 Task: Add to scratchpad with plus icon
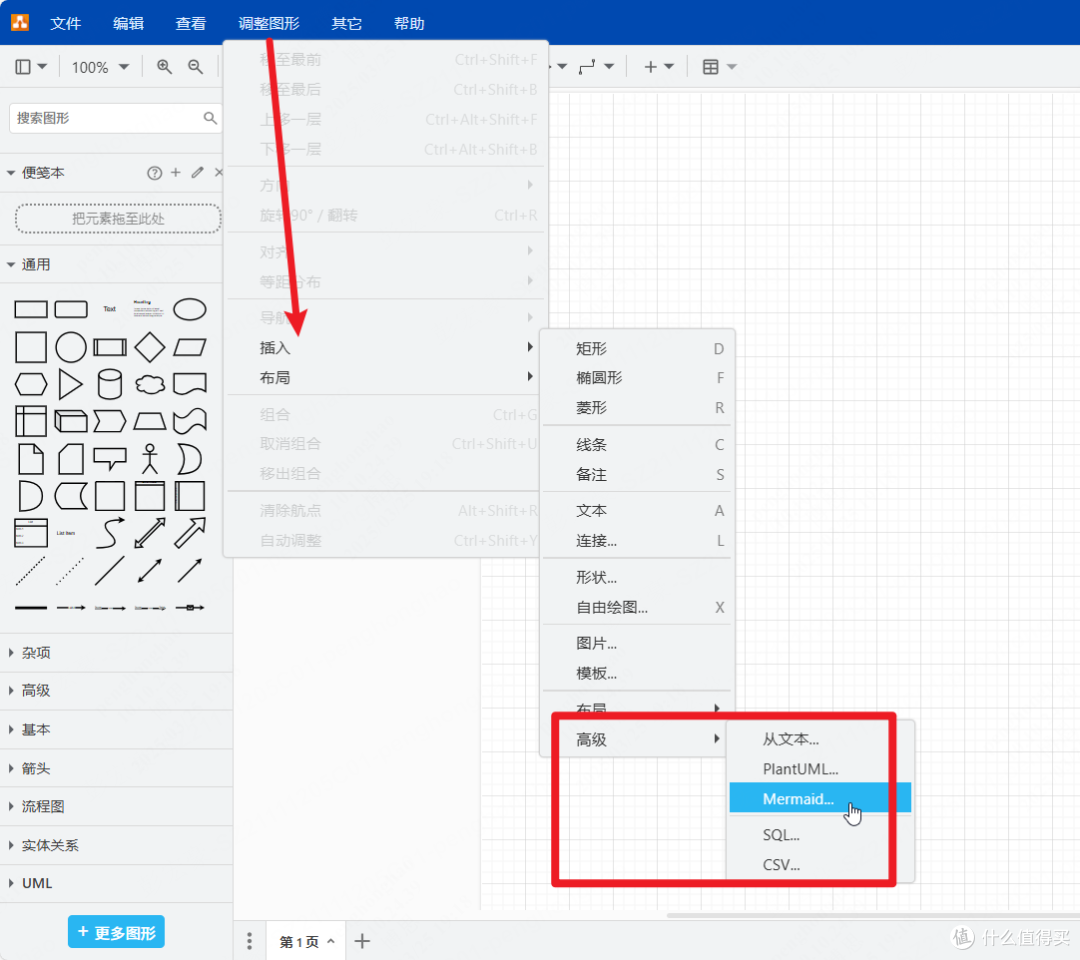tap(176, 172)
